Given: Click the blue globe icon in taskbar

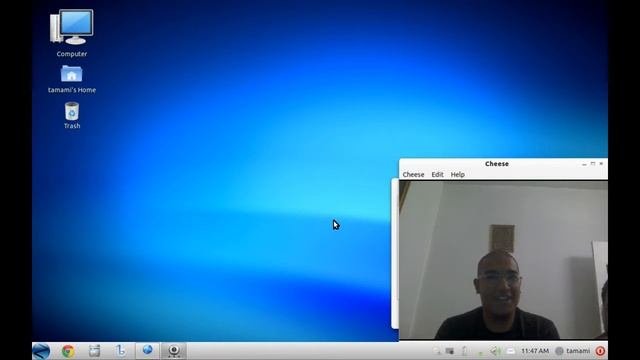Looking at the screenshot, I should pyautogui.click(x=147, y=350).
